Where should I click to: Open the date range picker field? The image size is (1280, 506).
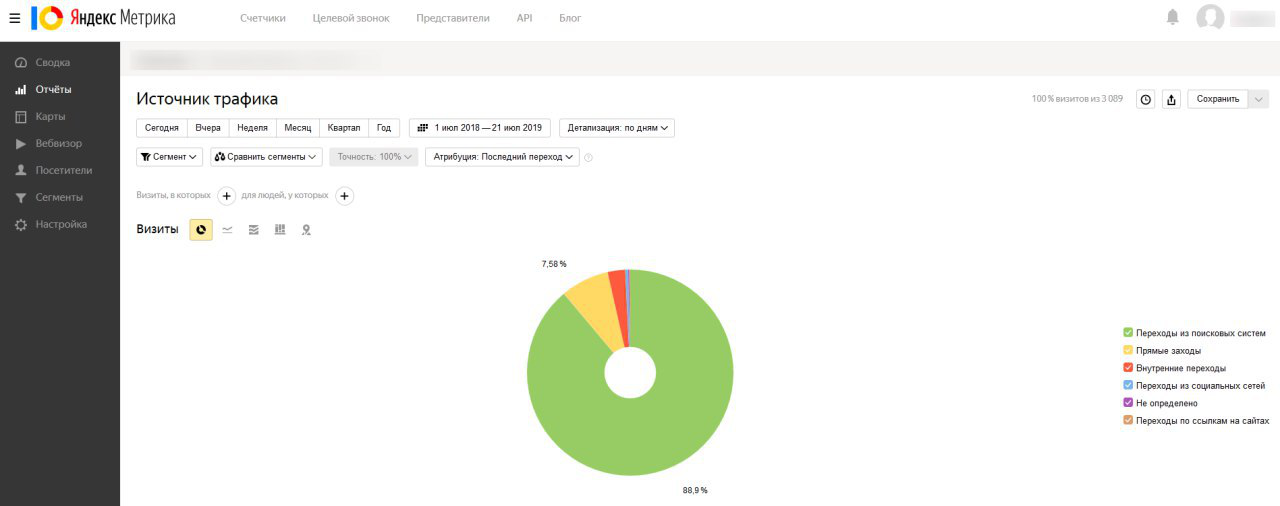click(x=479, y=128)
